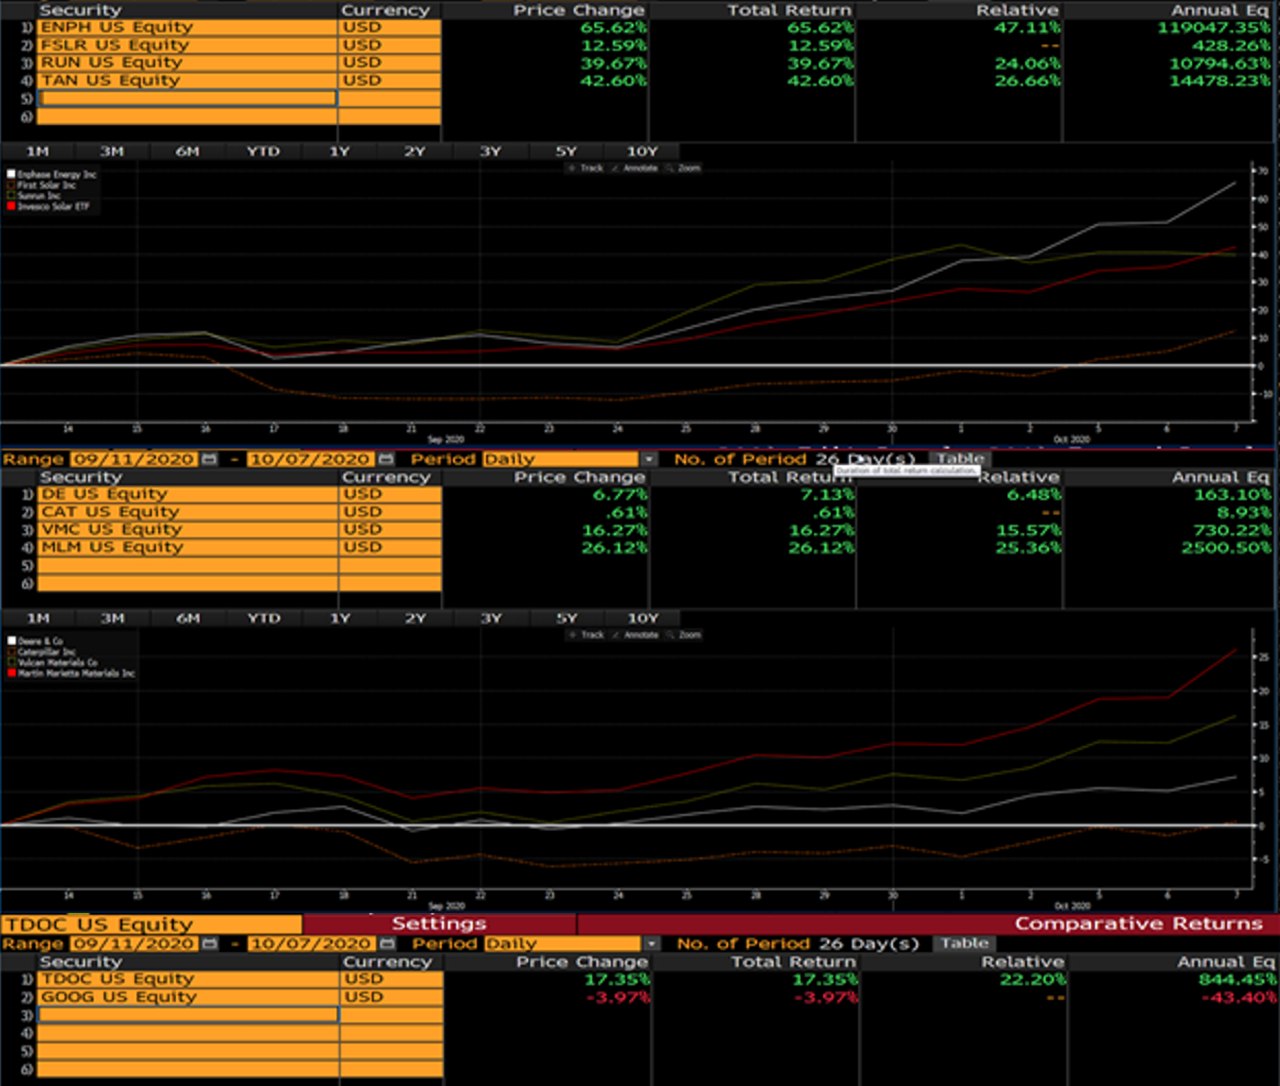1280x1086 pixels.
Task: Click the Price Change column header in the top panel
Action: [579, 10]
